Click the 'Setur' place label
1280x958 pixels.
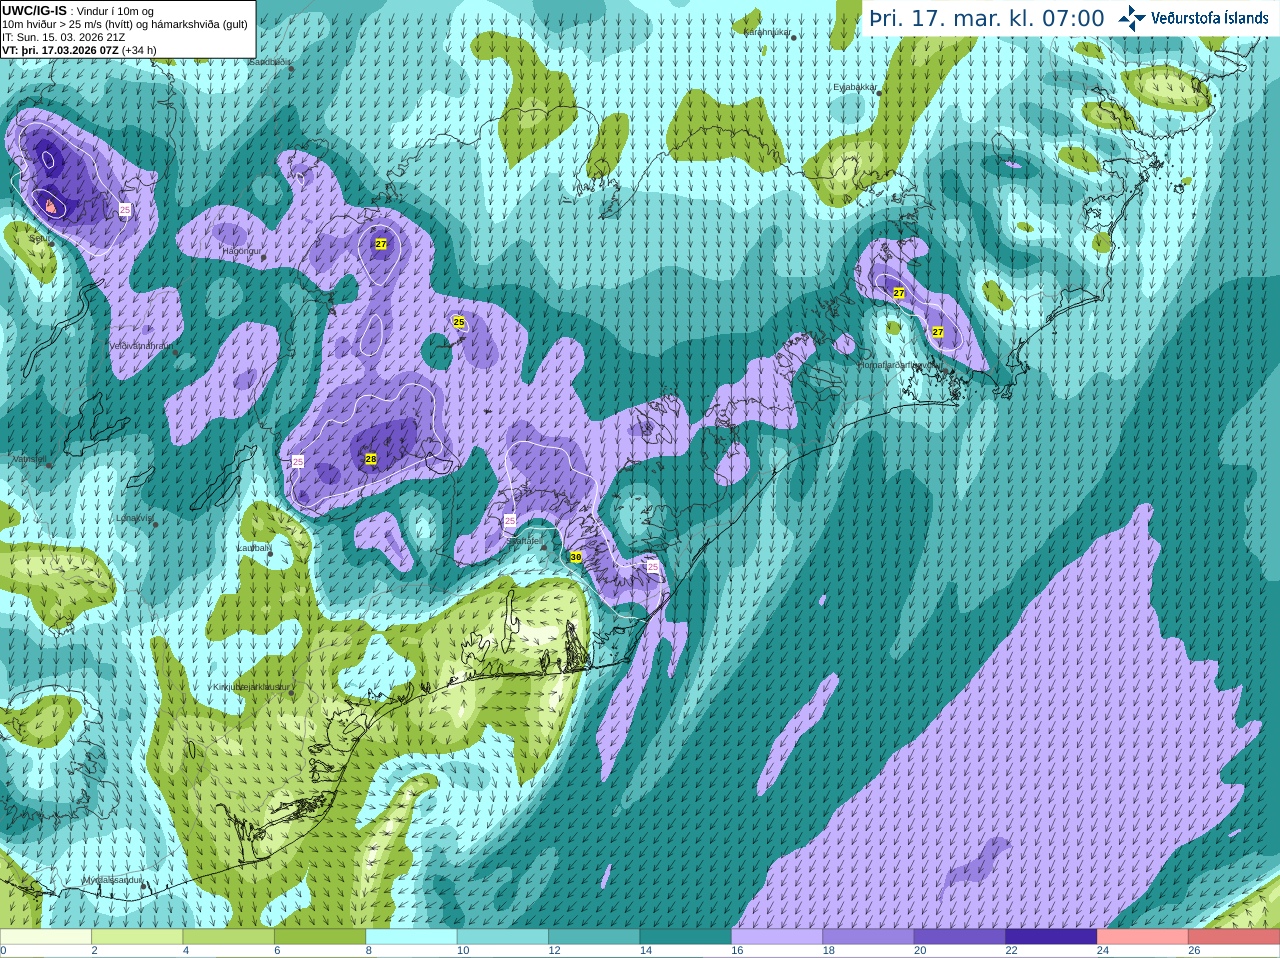click(x=39, y=239)
